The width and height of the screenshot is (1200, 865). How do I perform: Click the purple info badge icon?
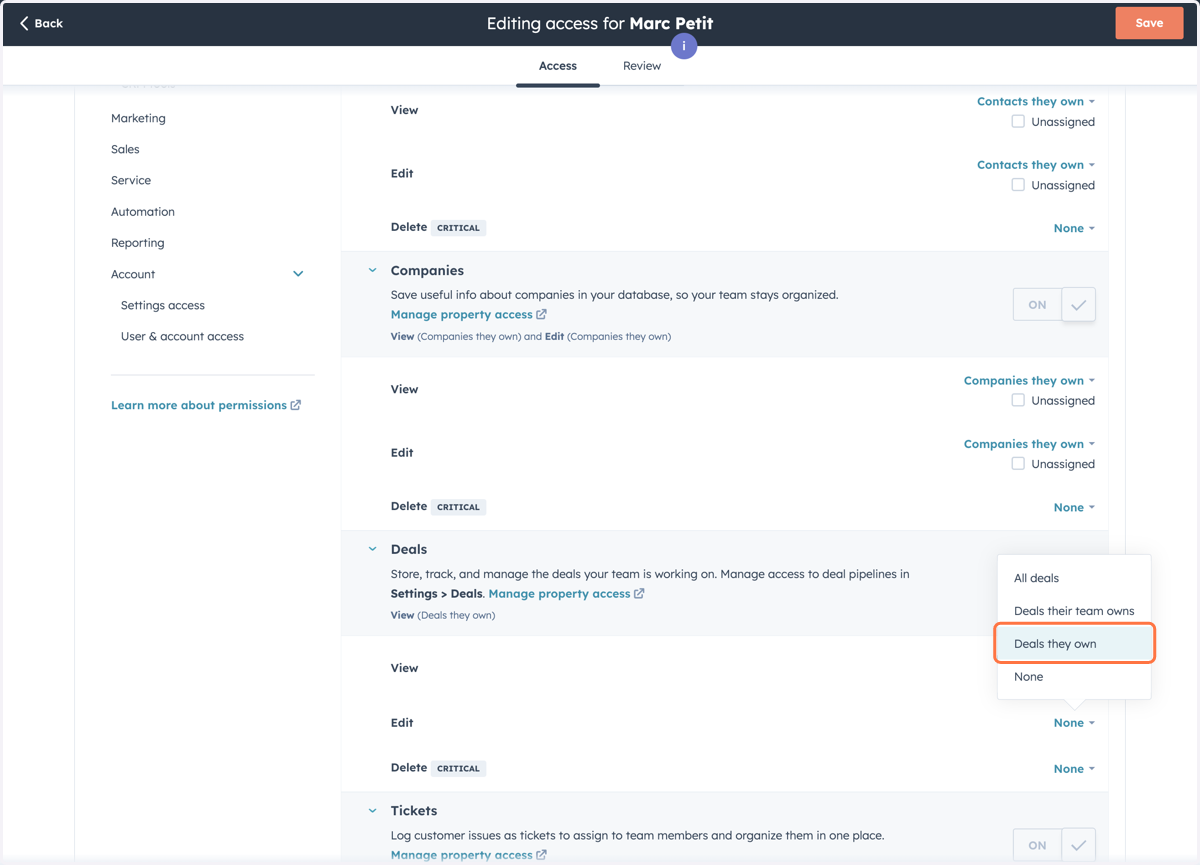tap(684, 46)
